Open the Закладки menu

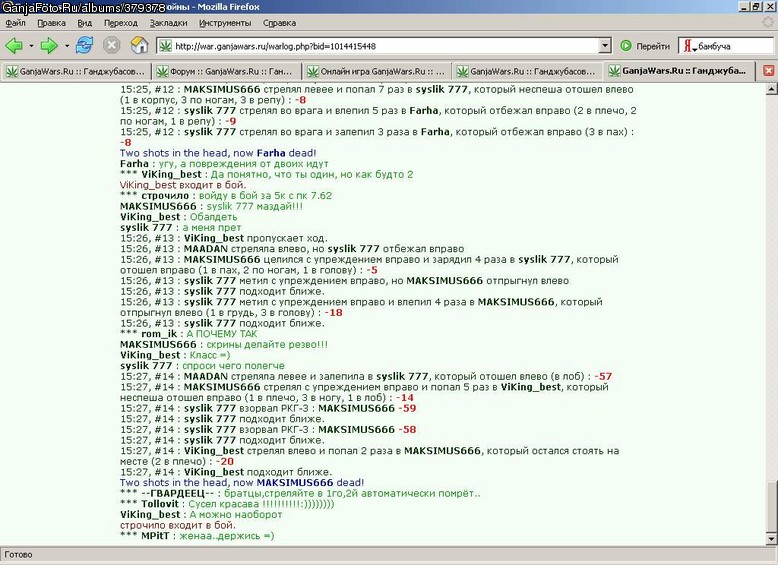click(169, 23)
